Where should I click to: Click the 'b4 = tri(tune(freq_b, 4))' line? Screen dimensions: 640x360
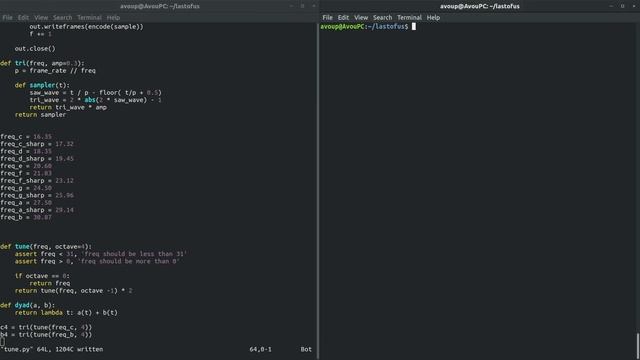click(46, 335)
